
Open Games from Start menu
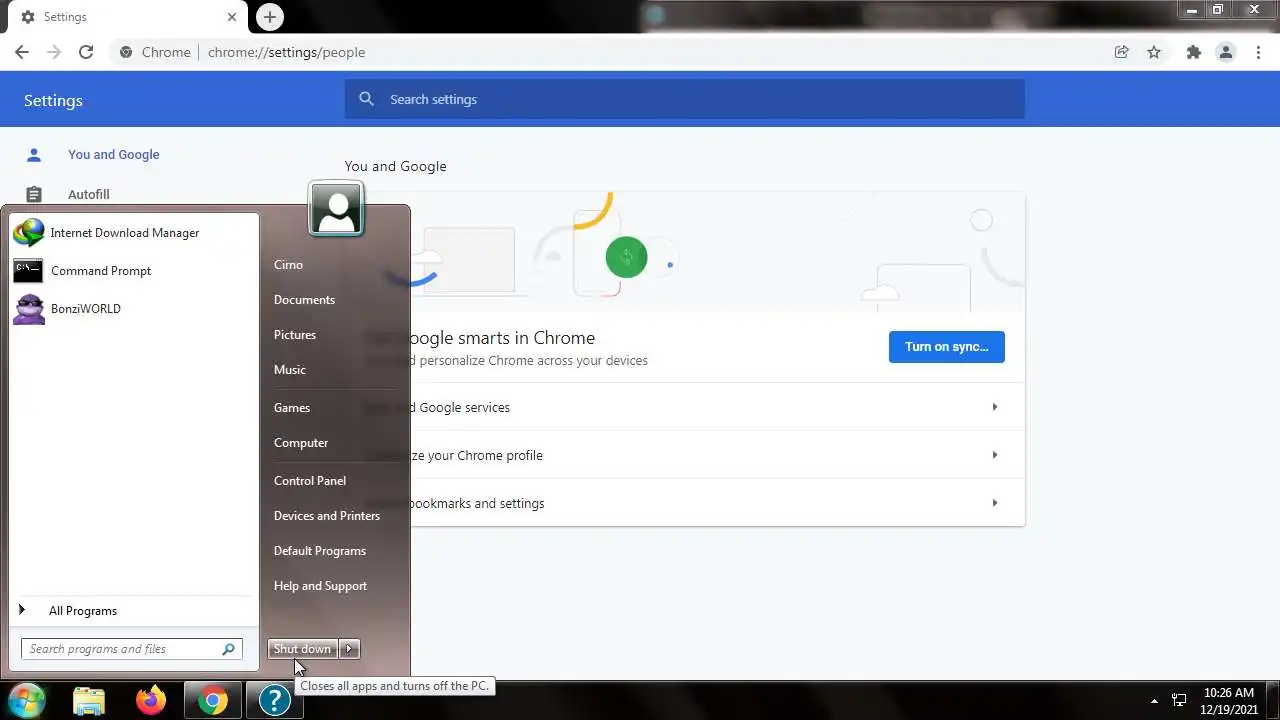tap(292, 408)
